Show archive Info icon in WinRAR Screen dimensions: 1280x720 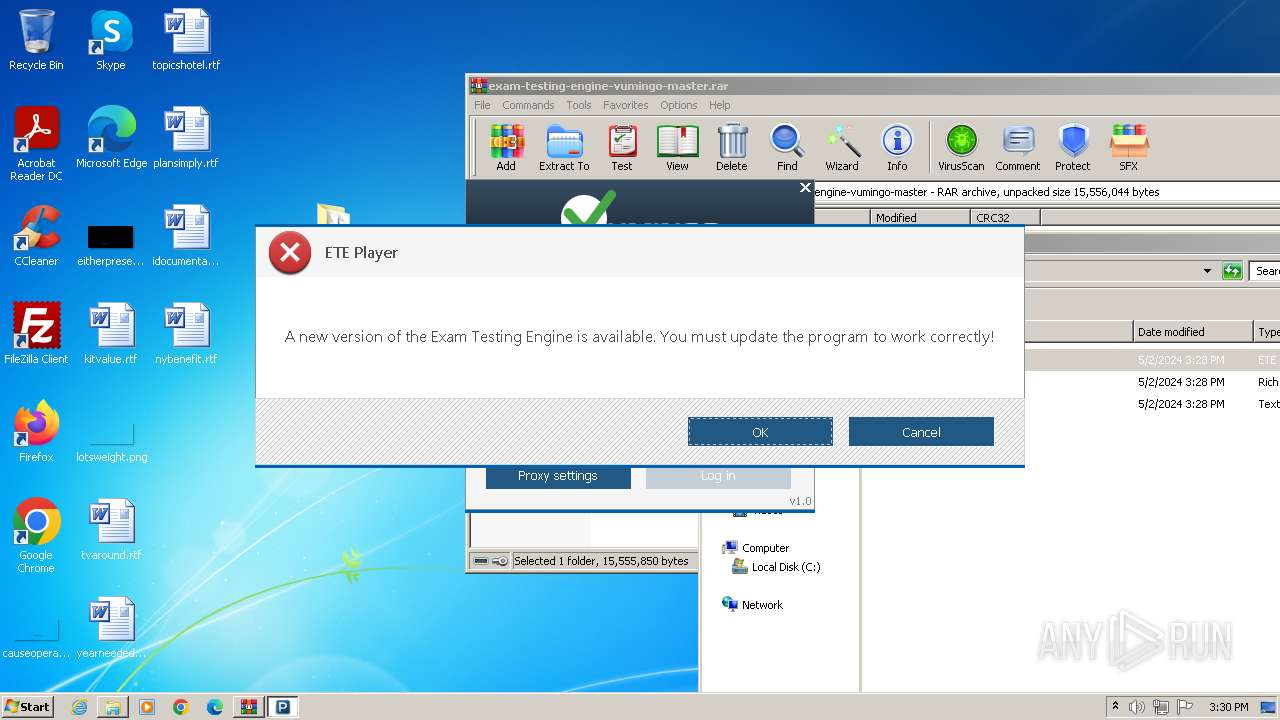point(897,148)
